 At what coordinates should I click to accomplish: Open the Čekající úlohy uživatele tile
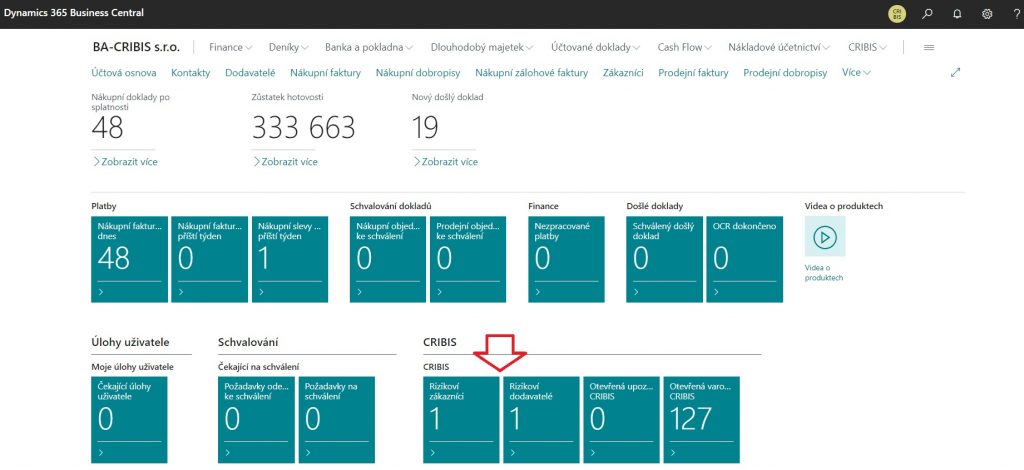(x=129, y=419)
